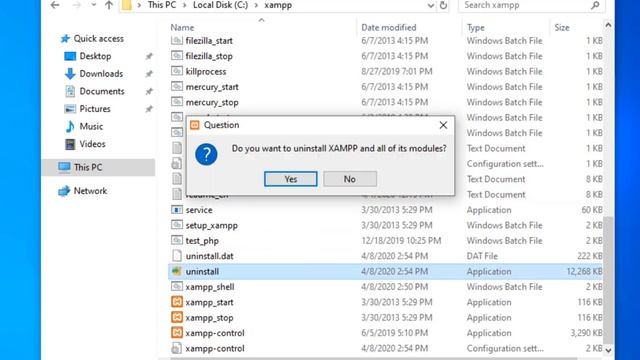Click the DAT File type cell

482,256
